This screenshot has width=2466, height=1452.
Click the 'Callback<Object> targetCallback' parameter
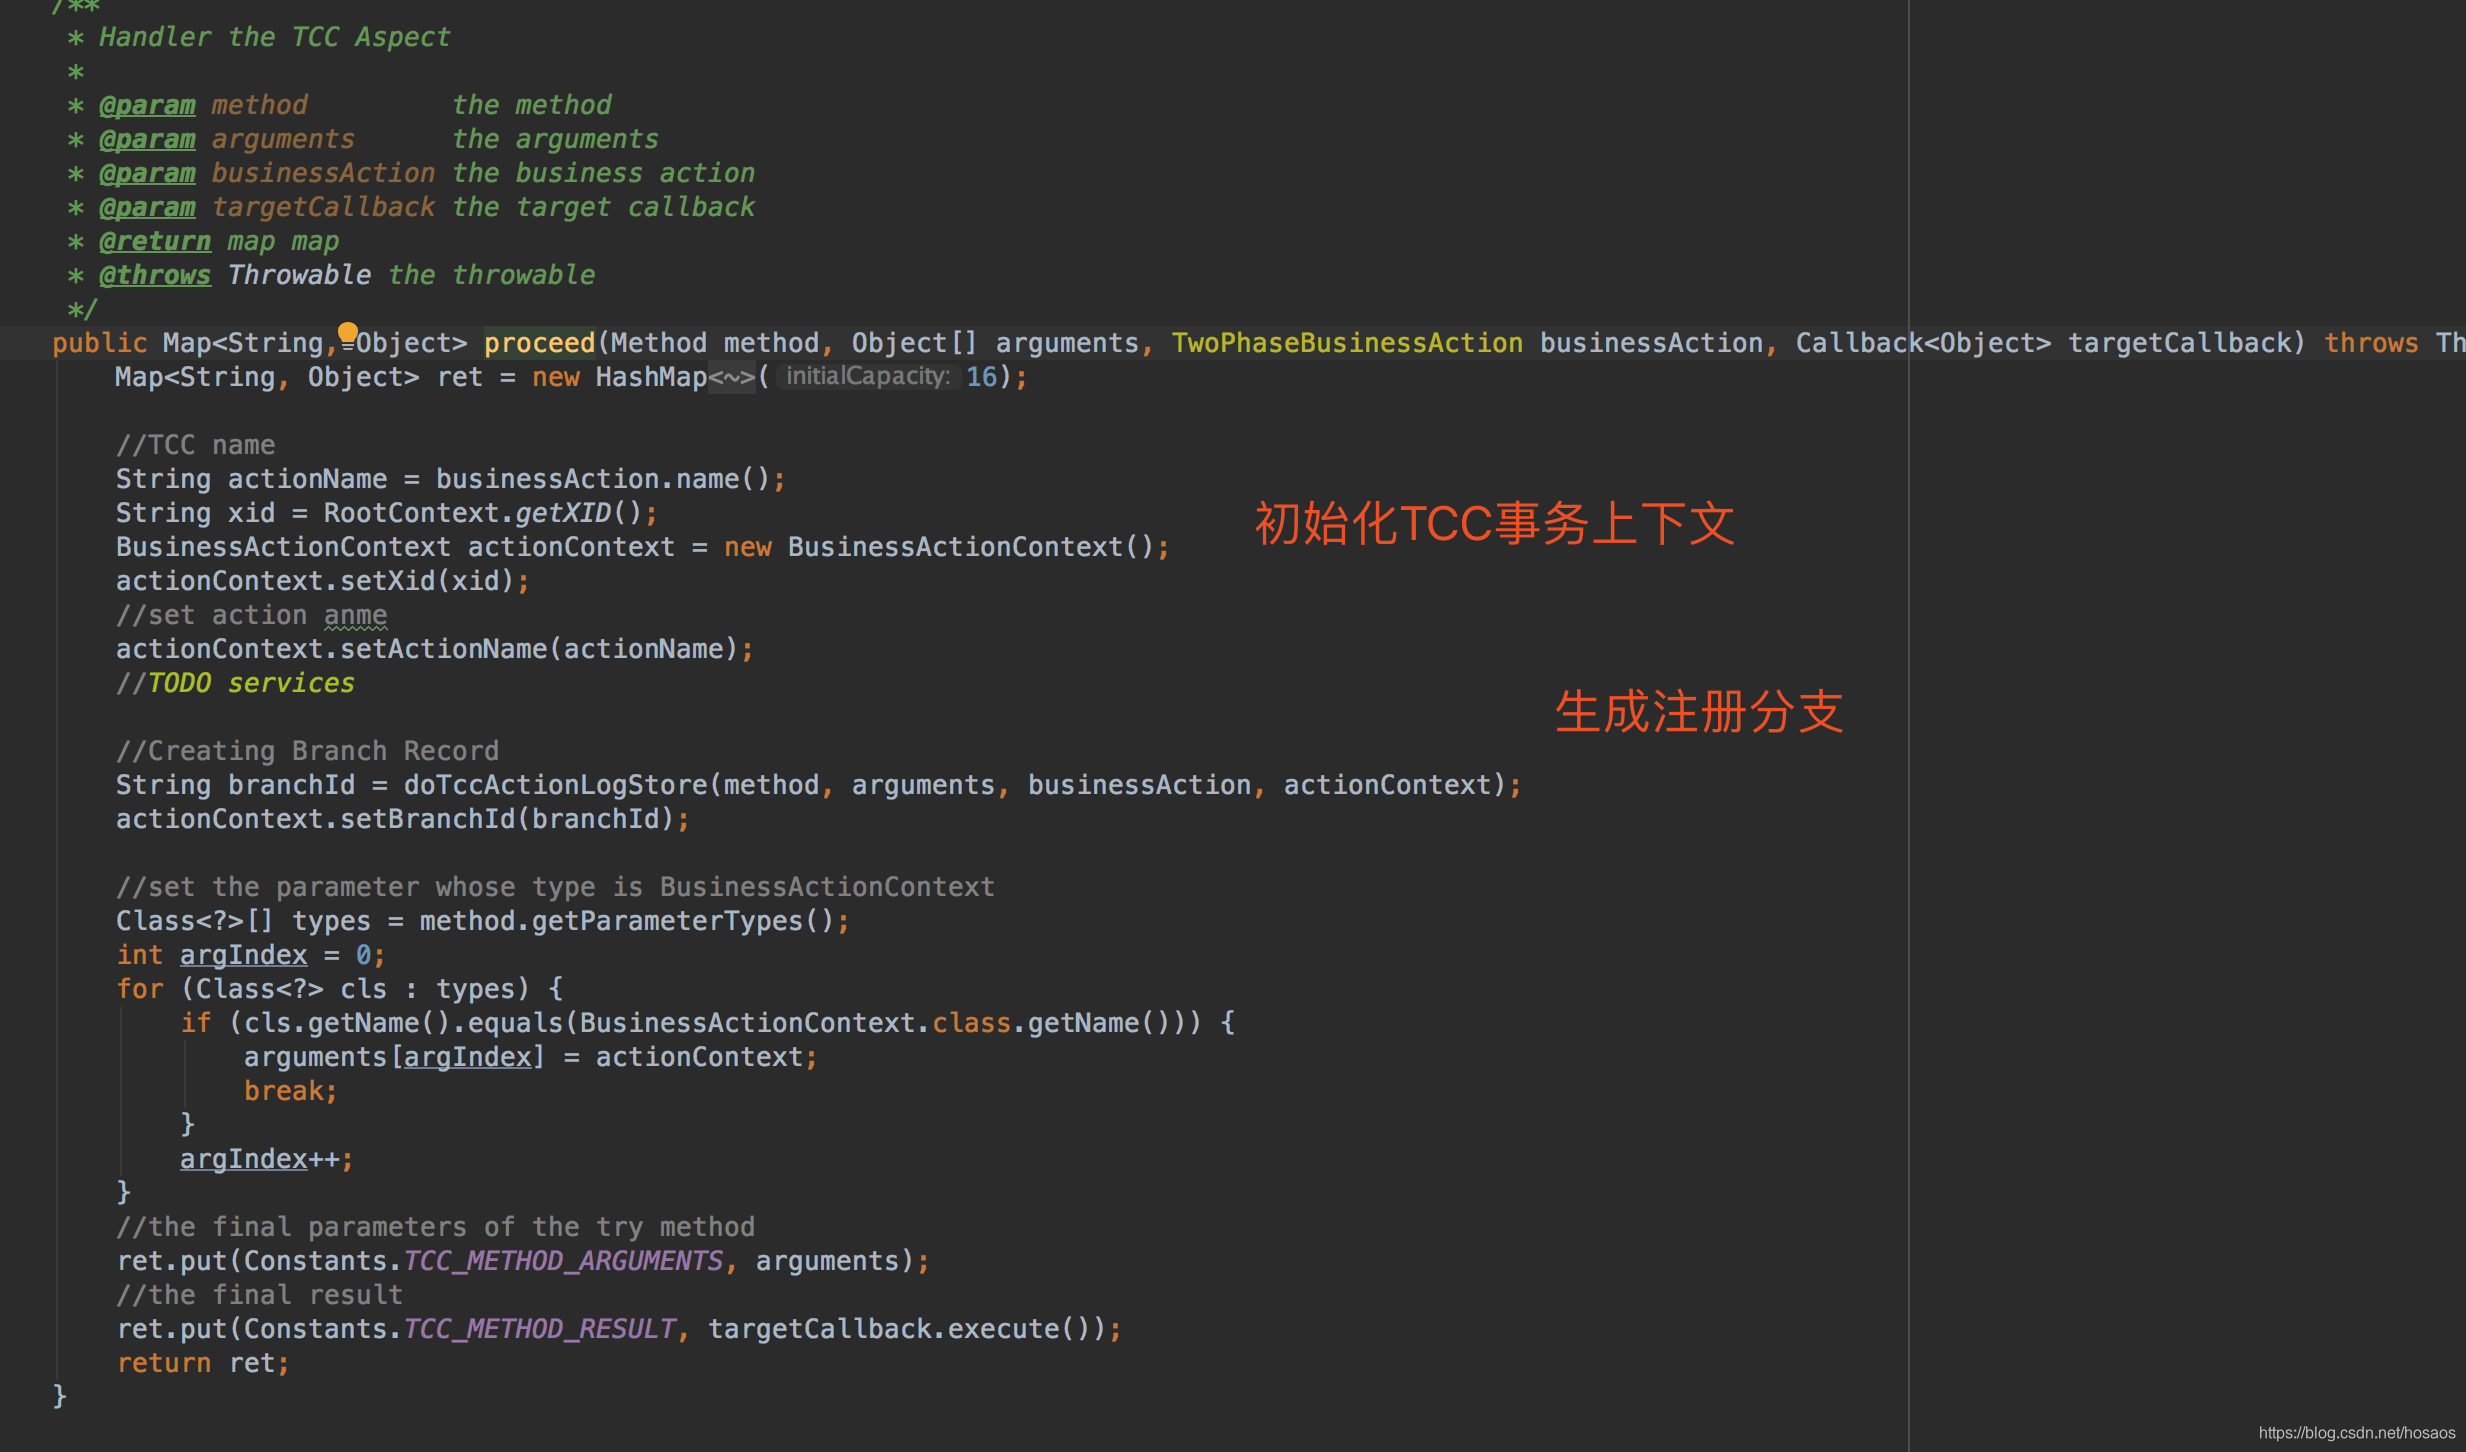pyautogui.click(x=2043, y=343)
